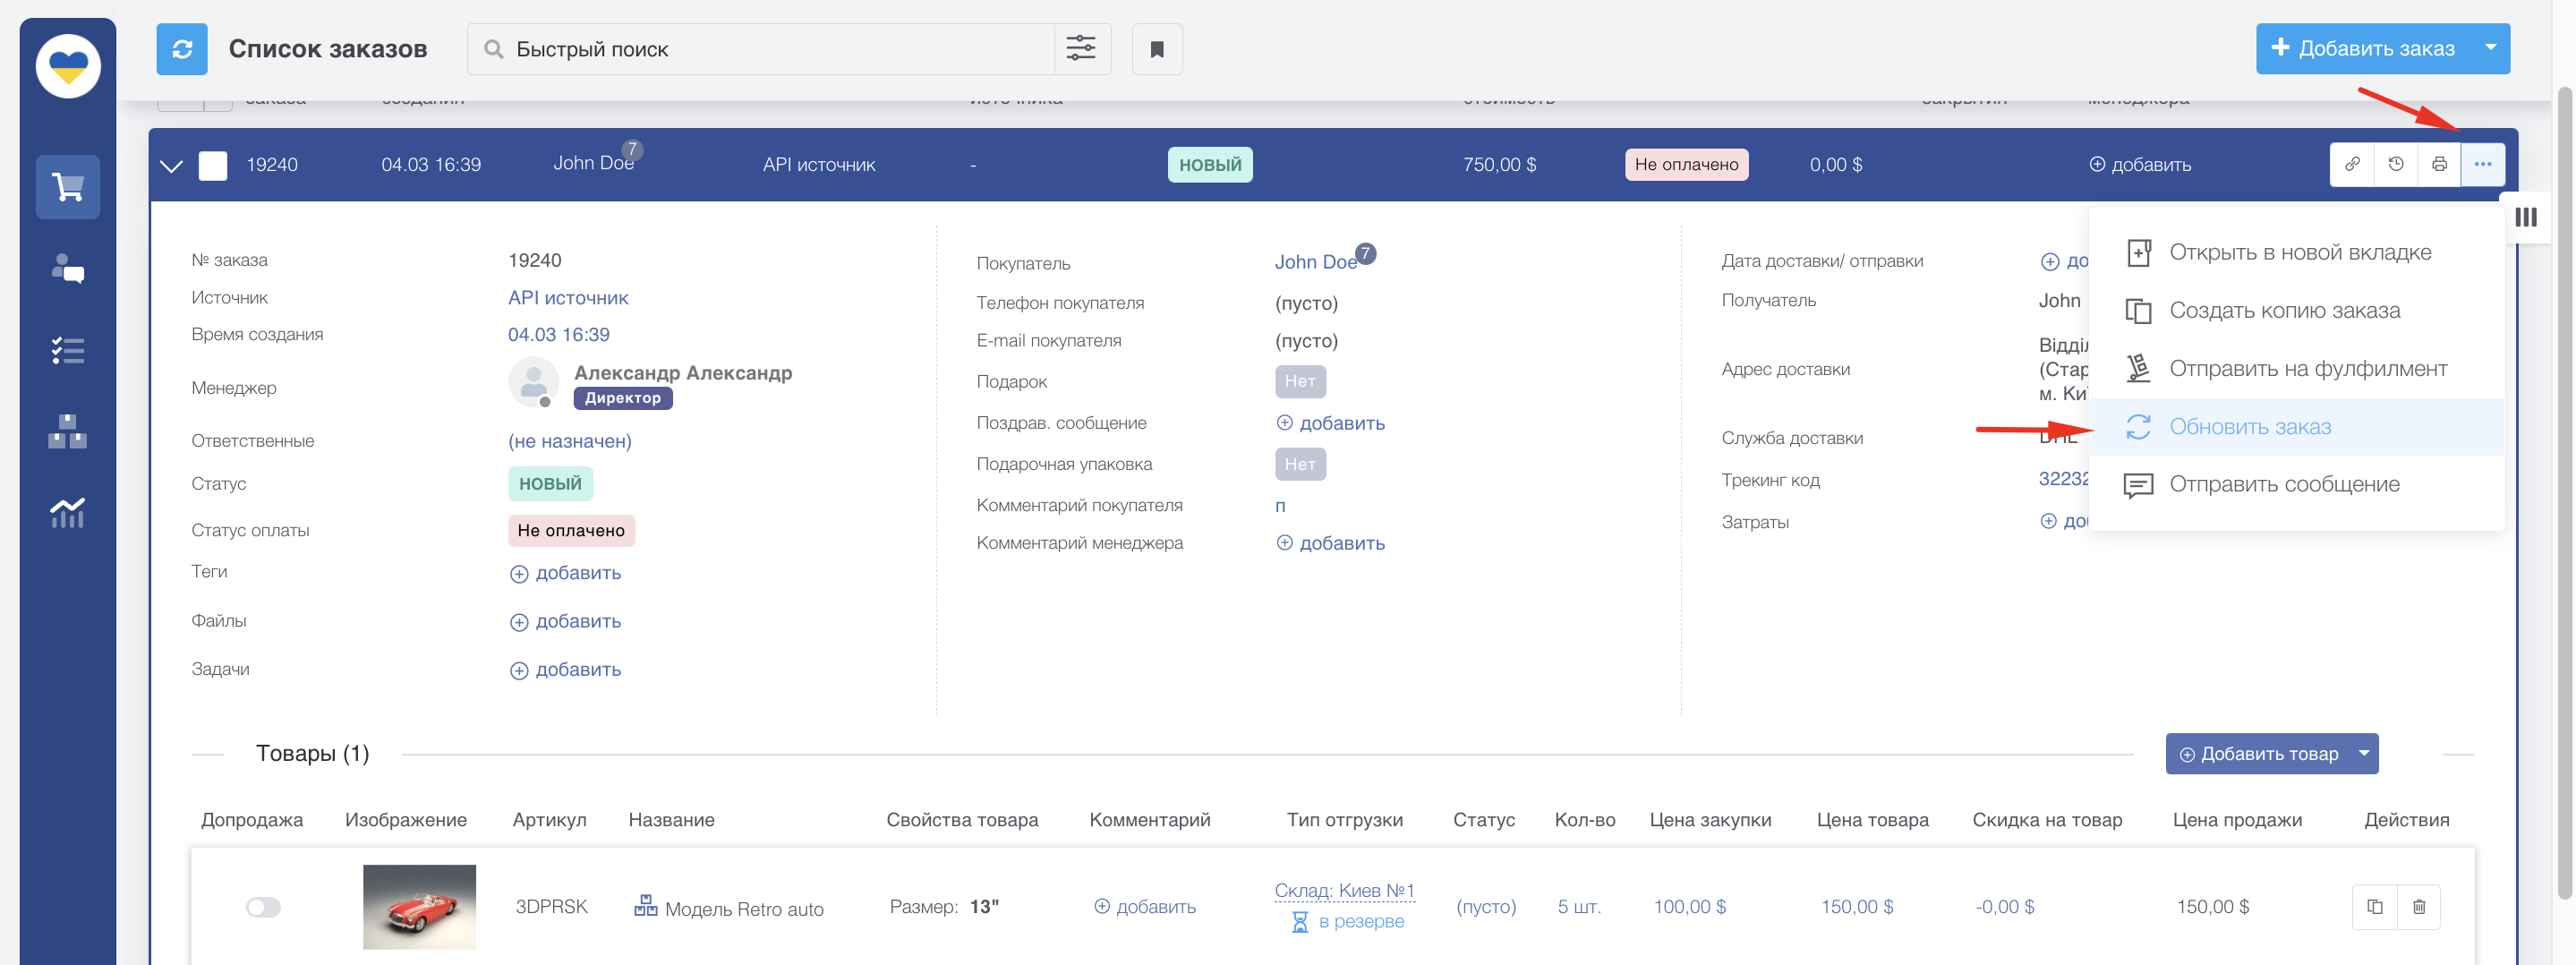Open the Добавить заказ dropdown arrow
Screen dimensions: 2576x965
coord(2491,48)
